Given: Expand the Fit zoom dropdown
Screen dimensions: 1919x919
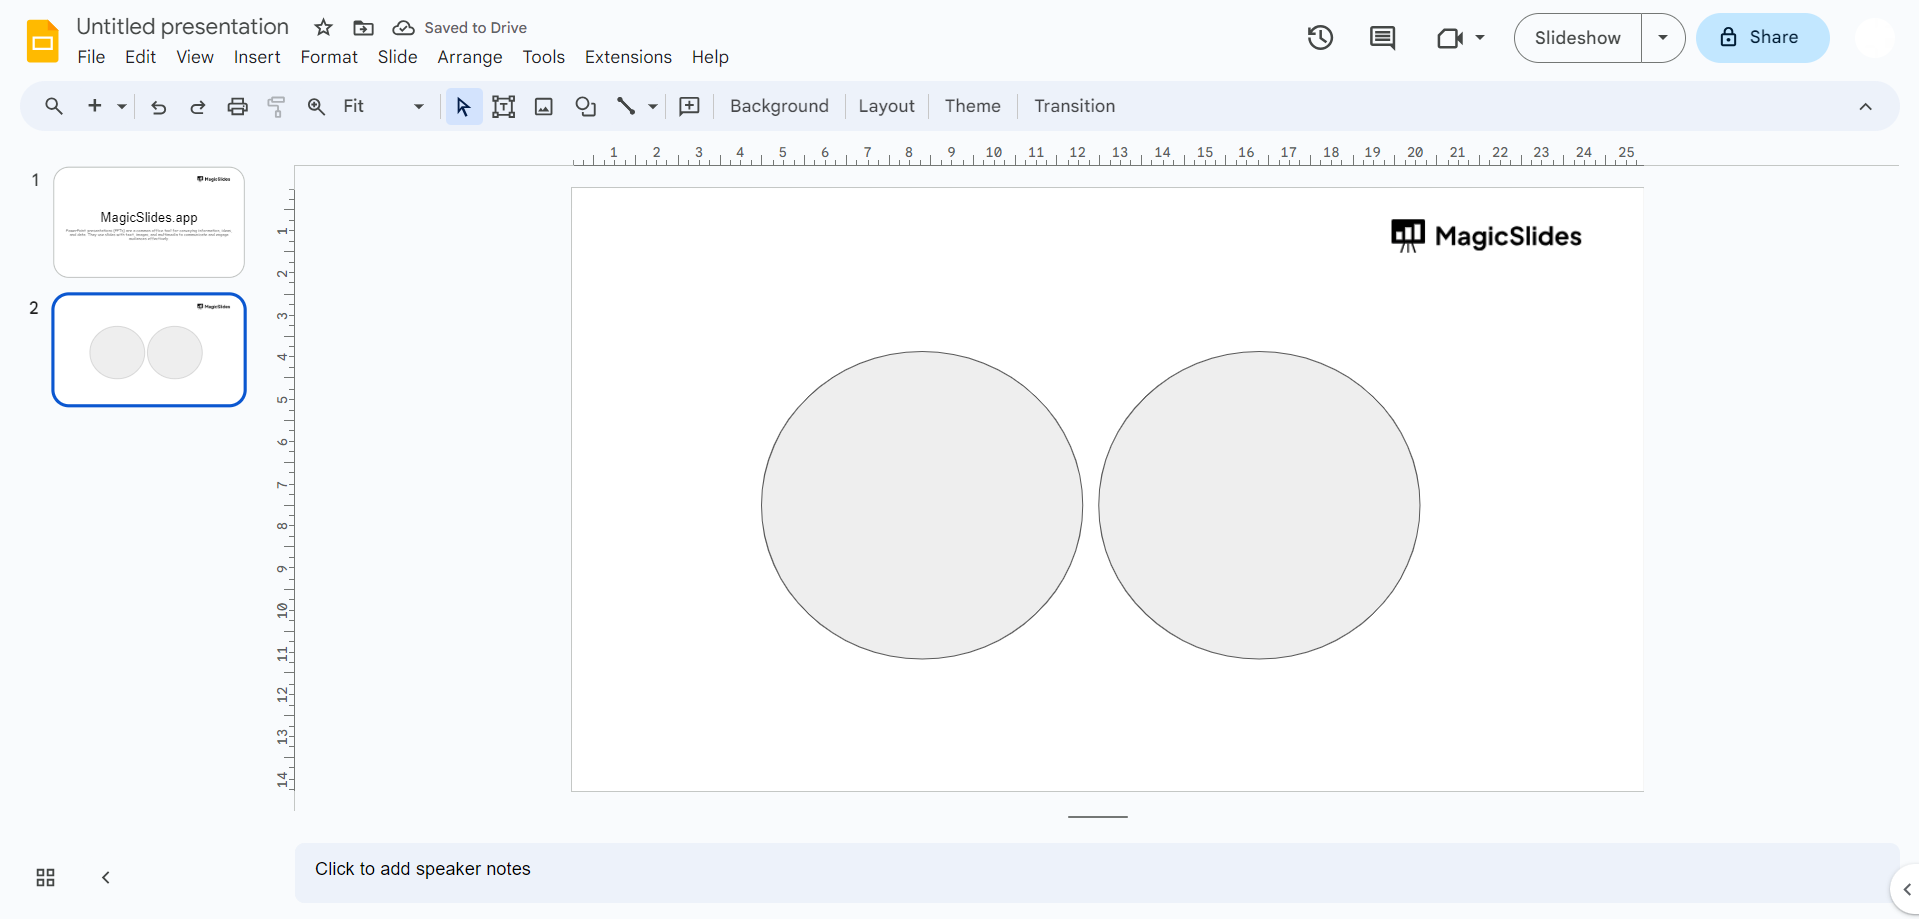Looking at the screenshot, I should [418, 107].
